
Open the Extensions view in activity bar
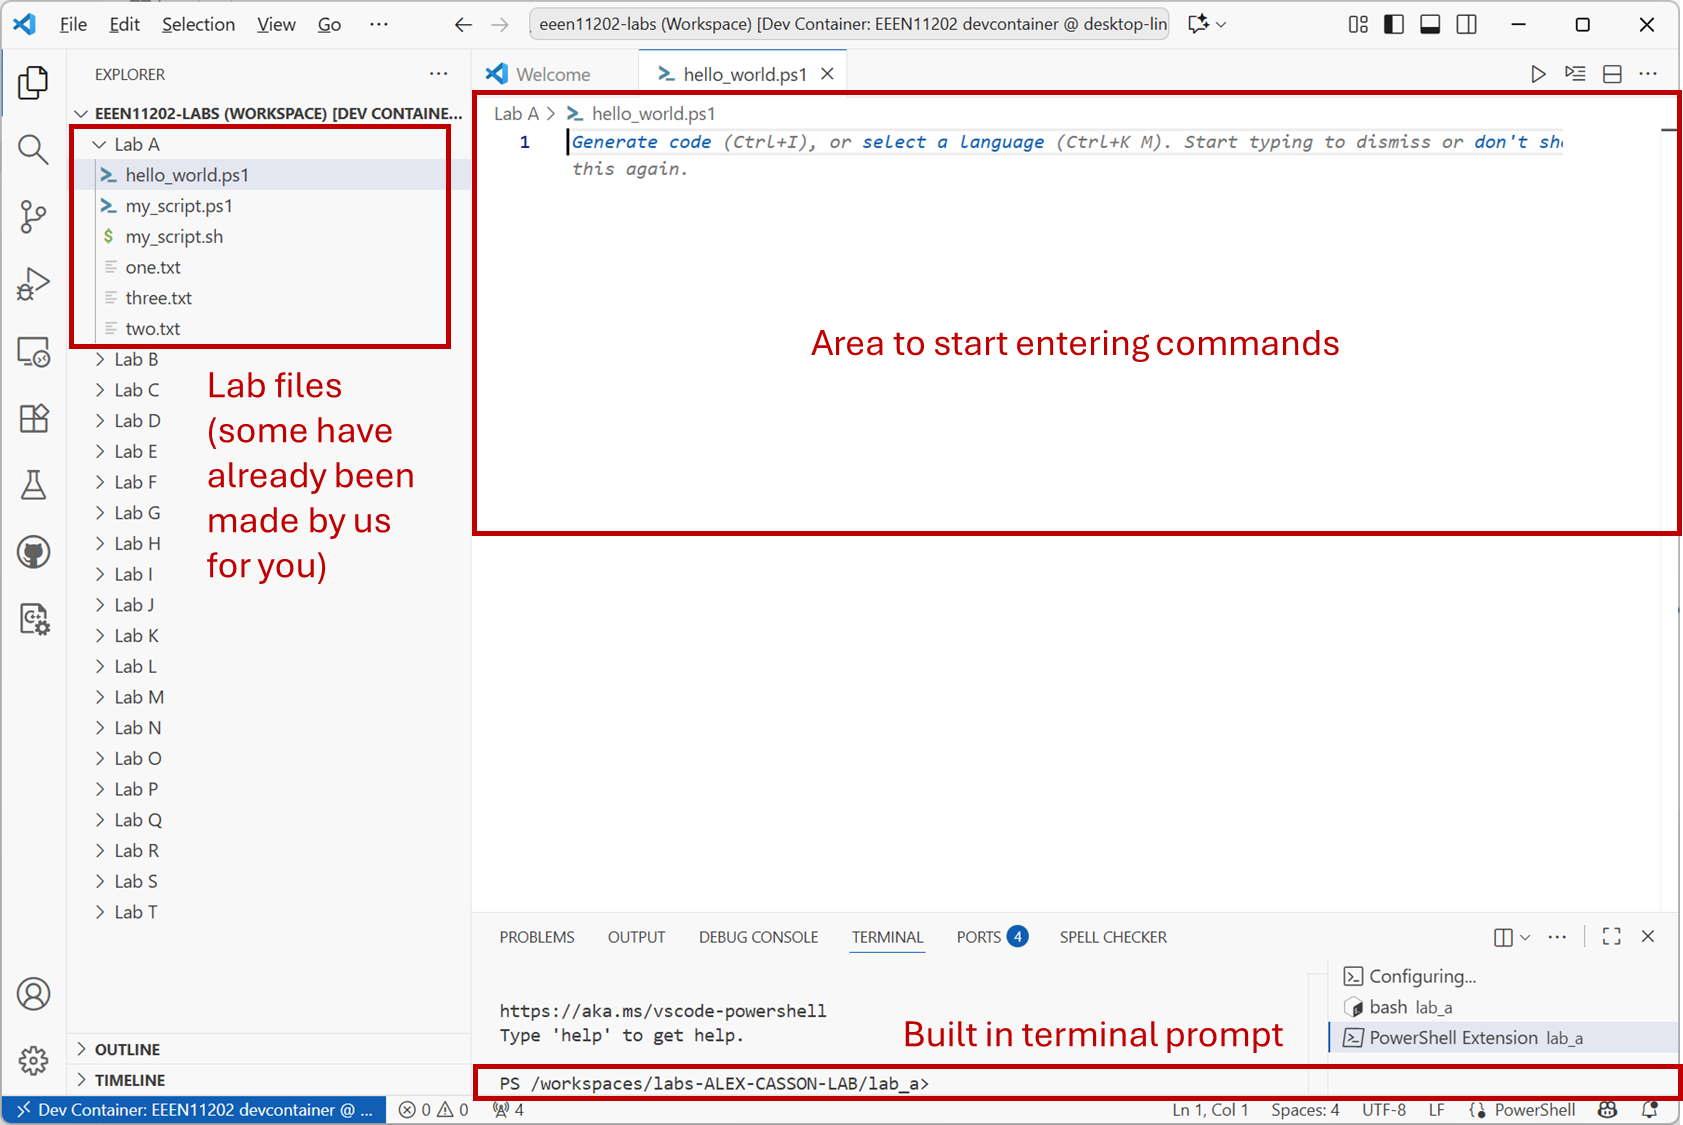pyautogui.click(x=33, y=418)
